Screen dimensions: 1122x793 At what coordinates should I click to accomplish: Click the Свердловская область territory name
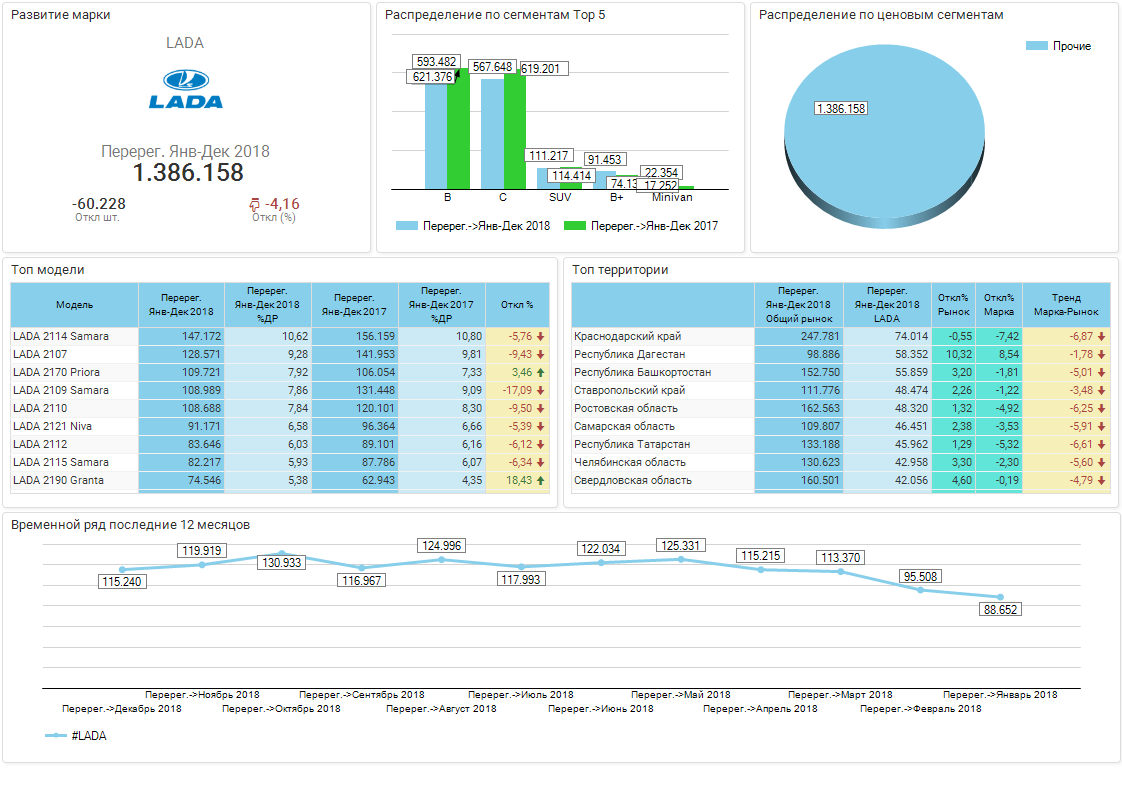click(x=632, y=480)
